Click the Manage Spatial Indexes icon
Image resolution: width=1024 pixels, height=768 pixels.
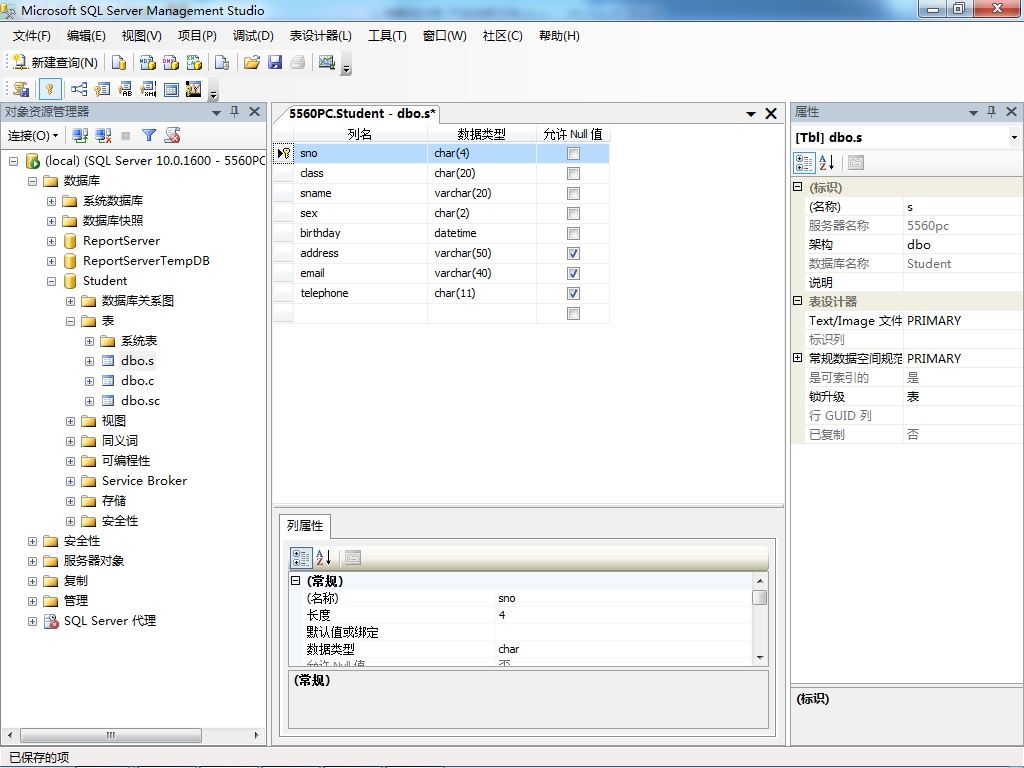click(x=194, y=89)
